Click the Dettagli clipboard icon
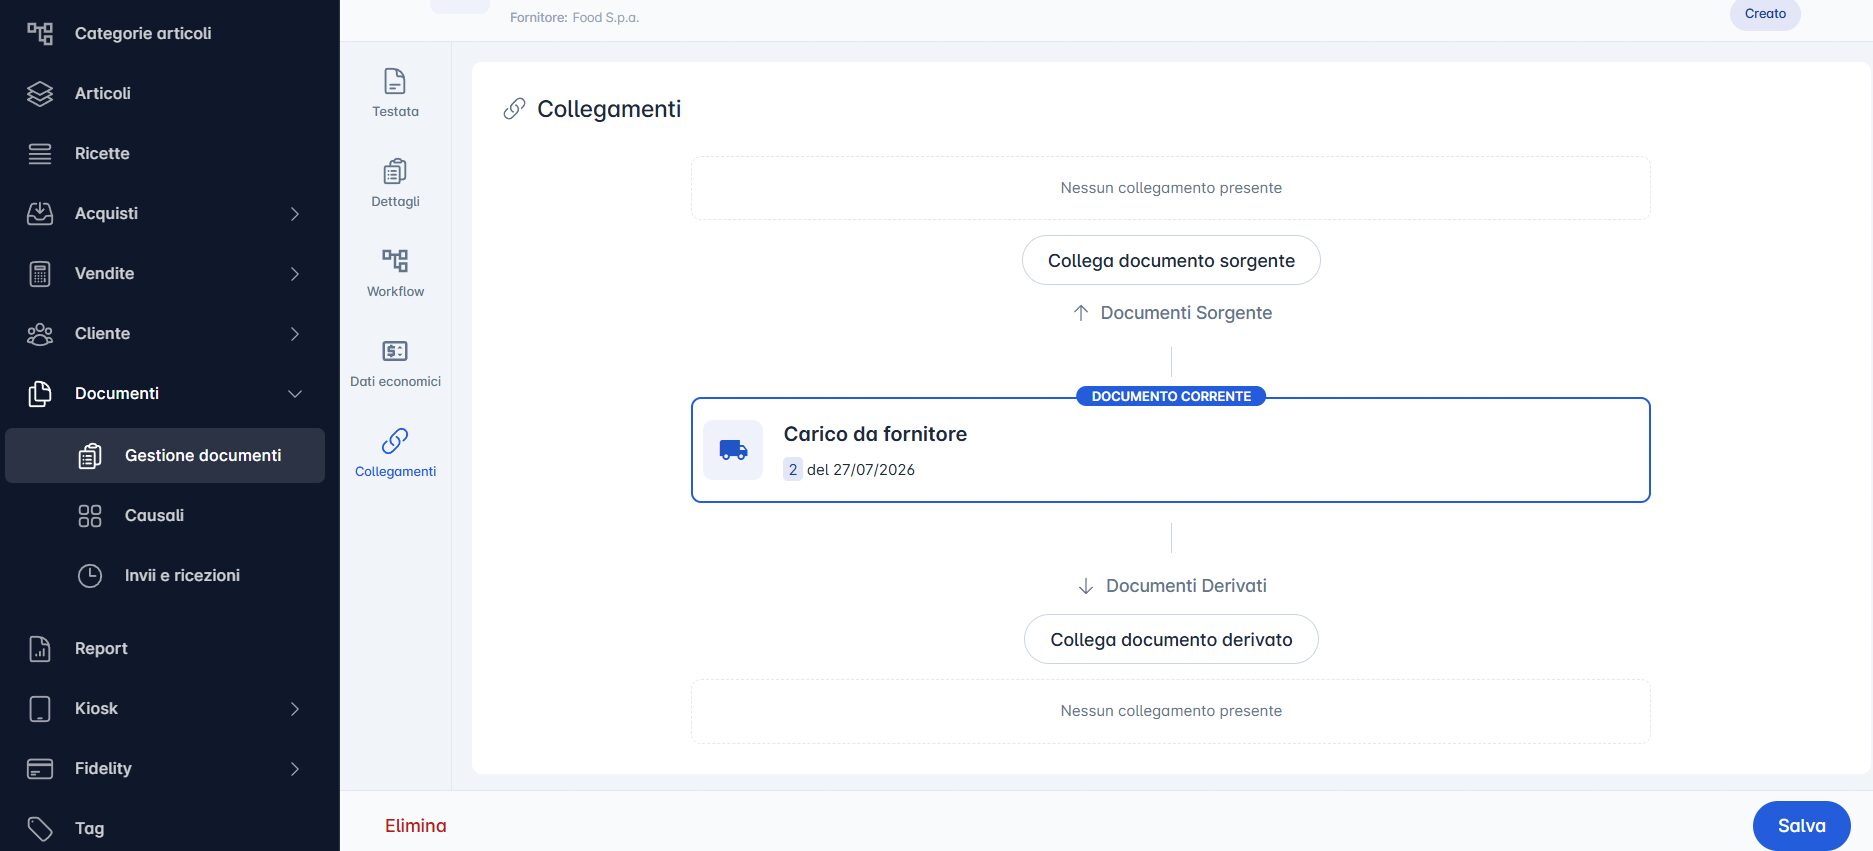 click(395, 171)
